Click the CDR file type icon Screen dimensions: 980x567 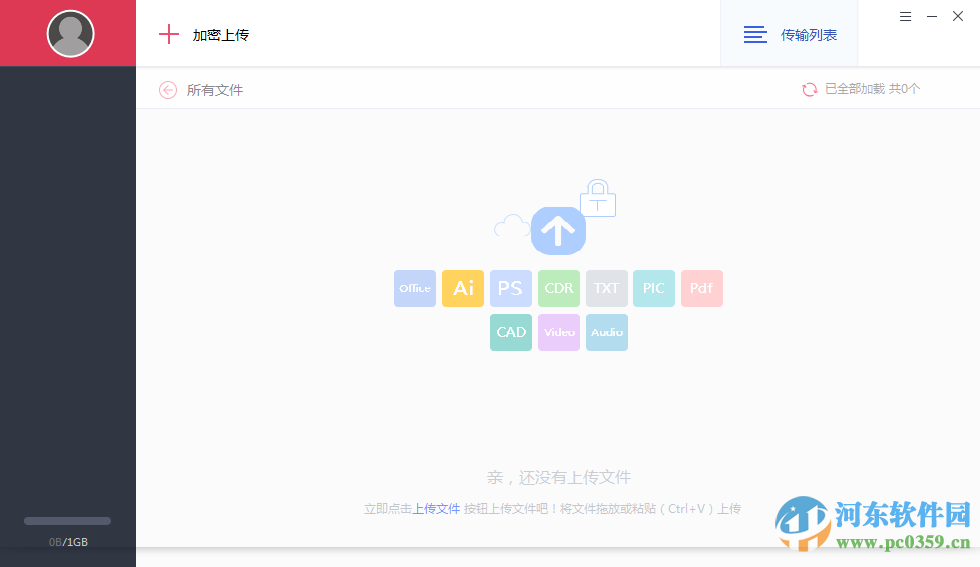click(x=559, y=288)
